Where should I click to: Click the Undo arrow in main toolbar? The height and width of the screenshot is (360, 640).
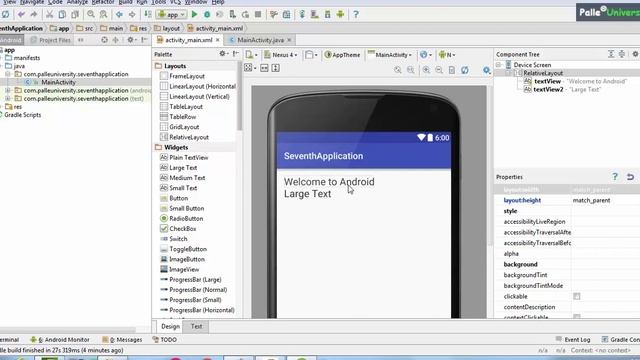pos(21,15)
